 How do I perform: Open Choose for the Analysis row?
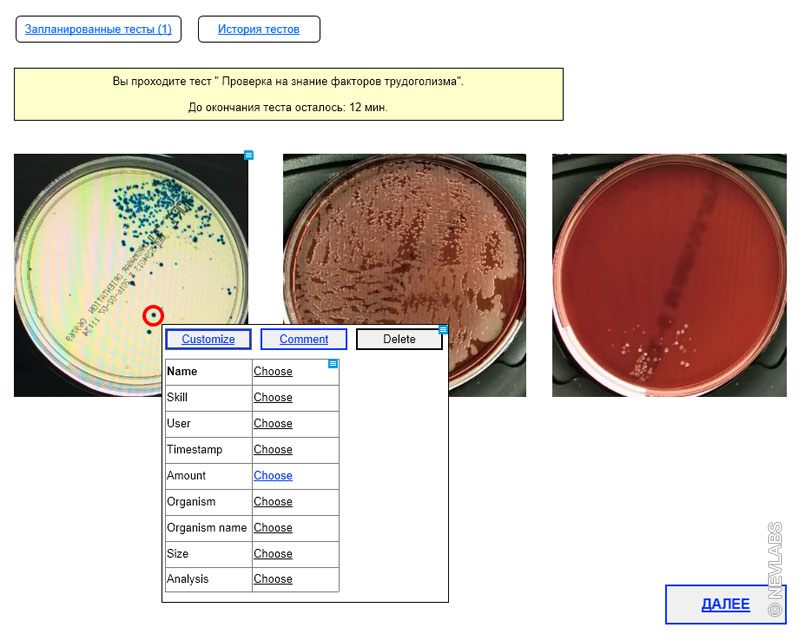click(273, 579)
